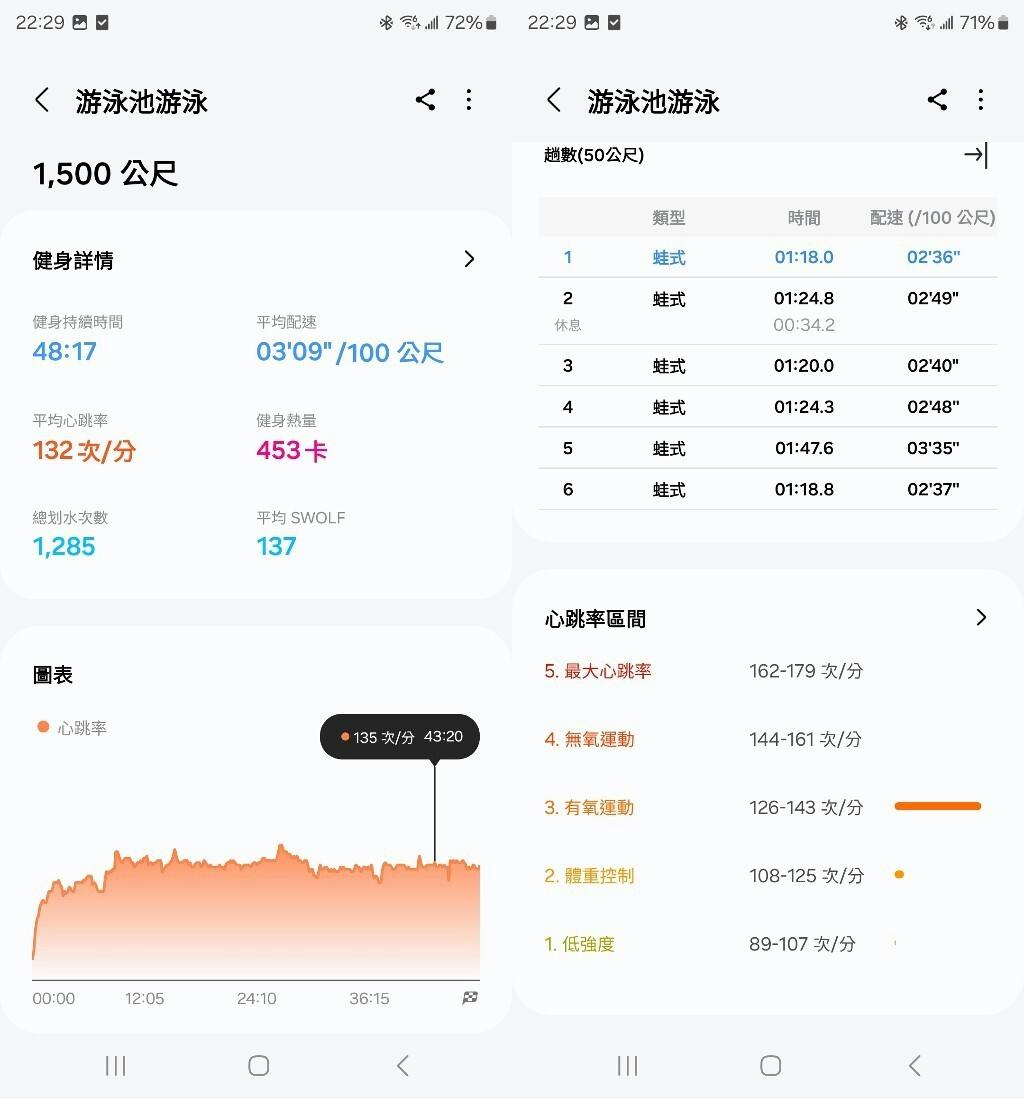Viewport: 1024px width, 1098px height.
Task: Select lap 1 row showing 01:18.0
Action: point(768,257)
